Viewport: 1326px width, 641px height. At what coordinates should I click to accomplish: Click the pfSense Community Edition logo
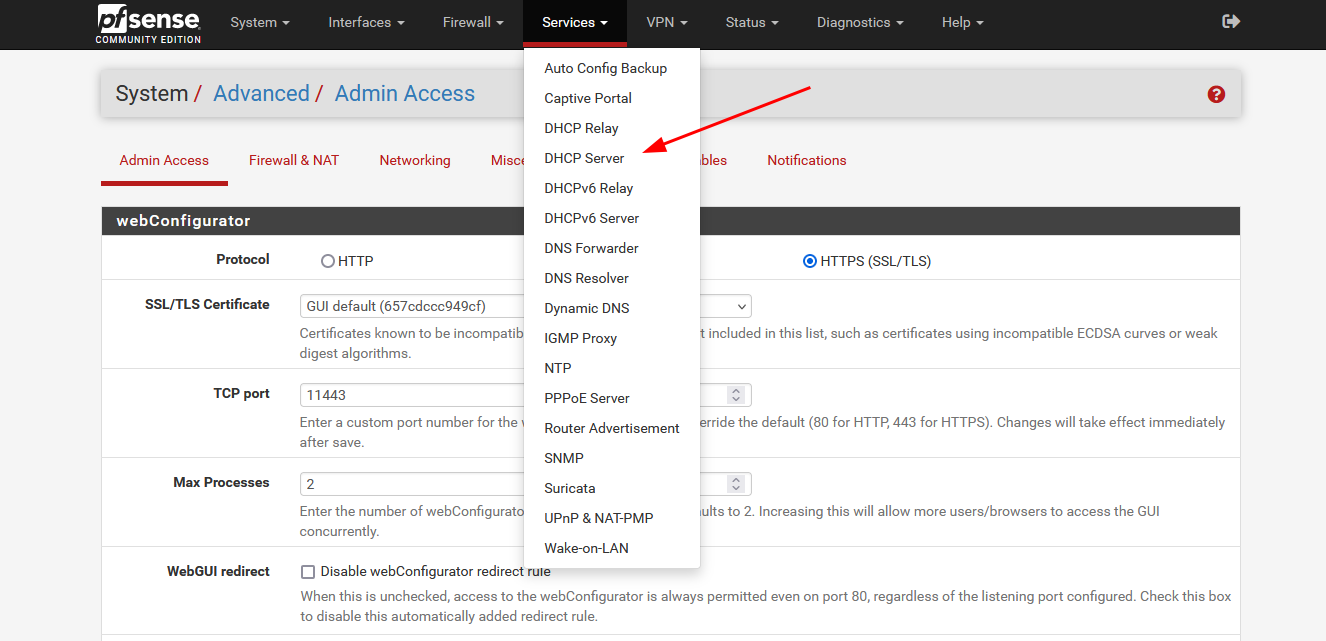point(148,24)
